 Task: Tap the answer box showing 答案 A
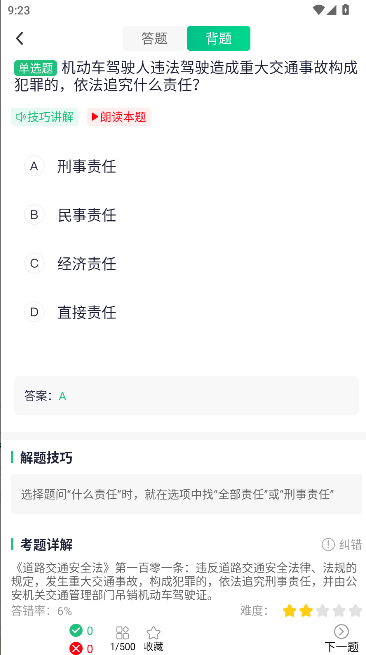tap(186, 396)
